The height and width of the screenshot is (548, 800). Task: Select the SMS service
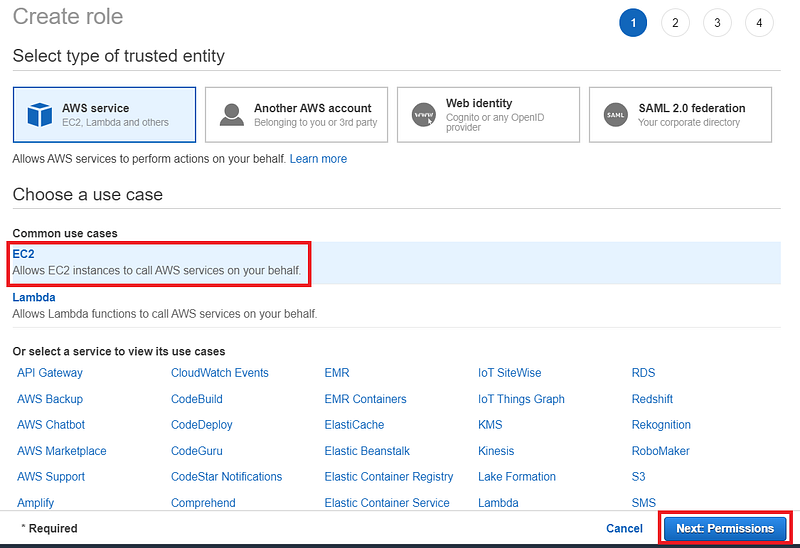[x=644, y=503]
